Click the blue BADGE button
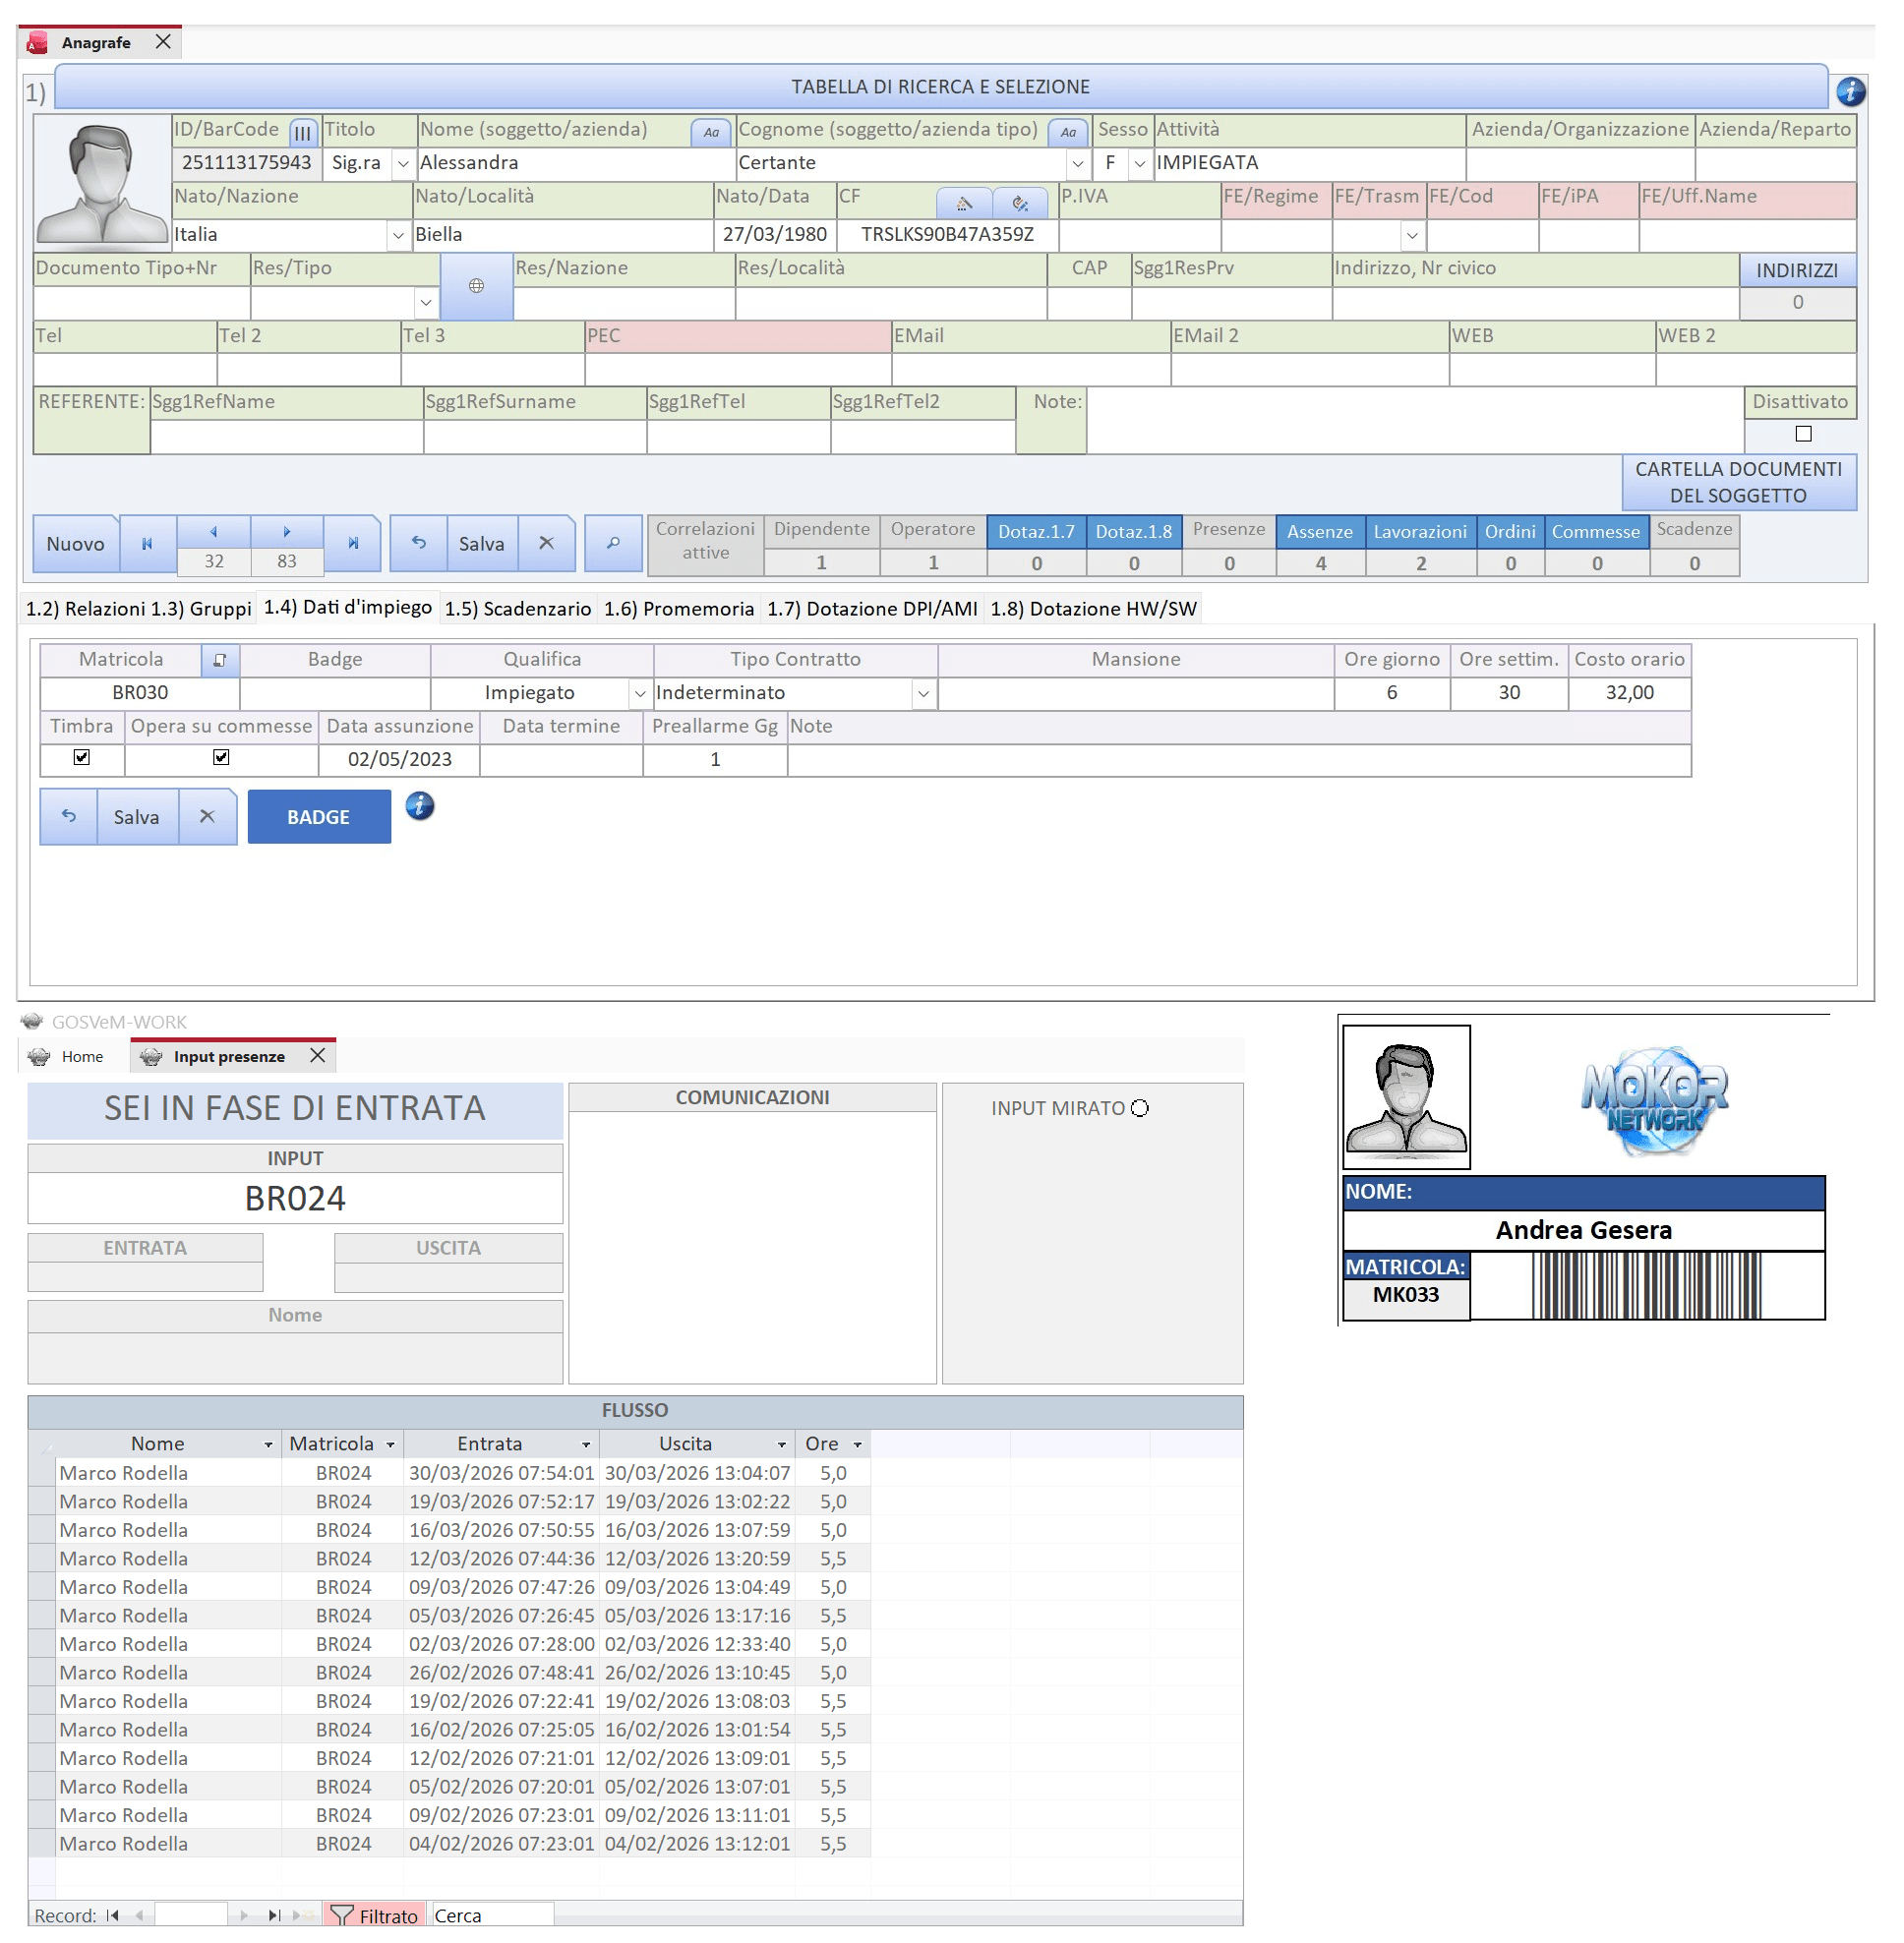 point(319,817)
